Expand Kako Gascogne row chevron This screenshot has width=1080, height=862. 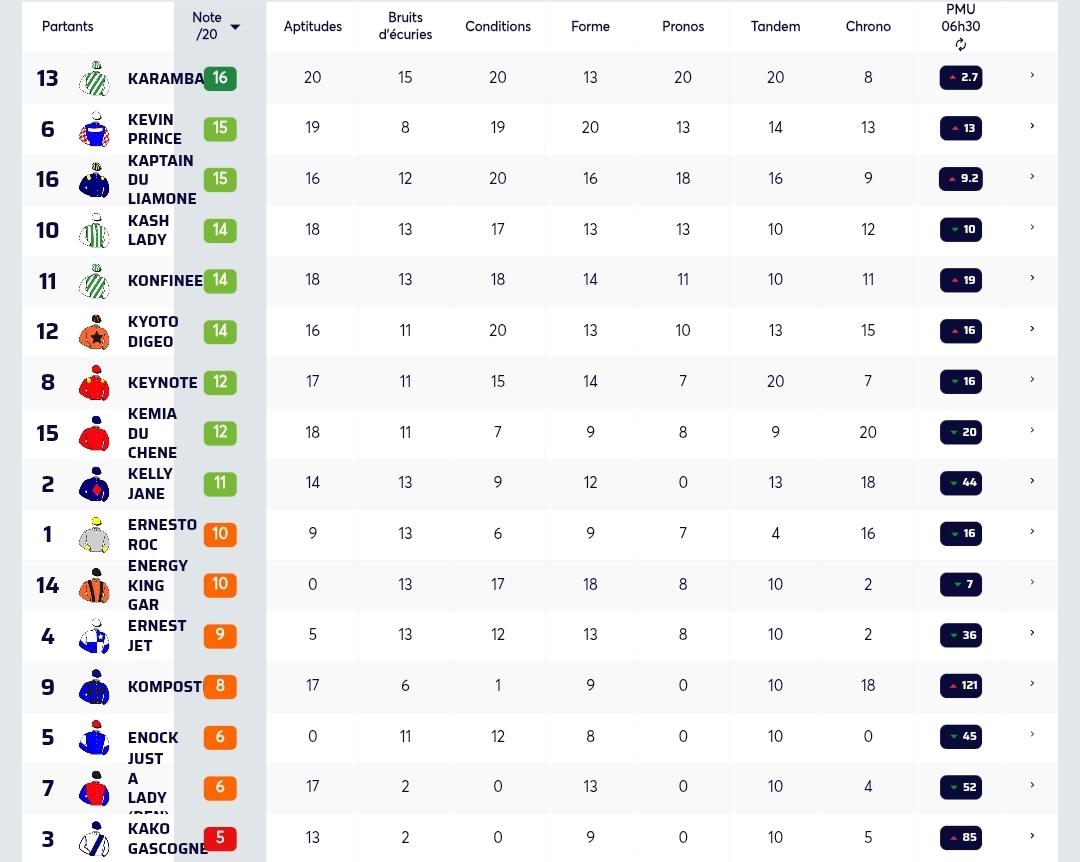(1032, 835)
